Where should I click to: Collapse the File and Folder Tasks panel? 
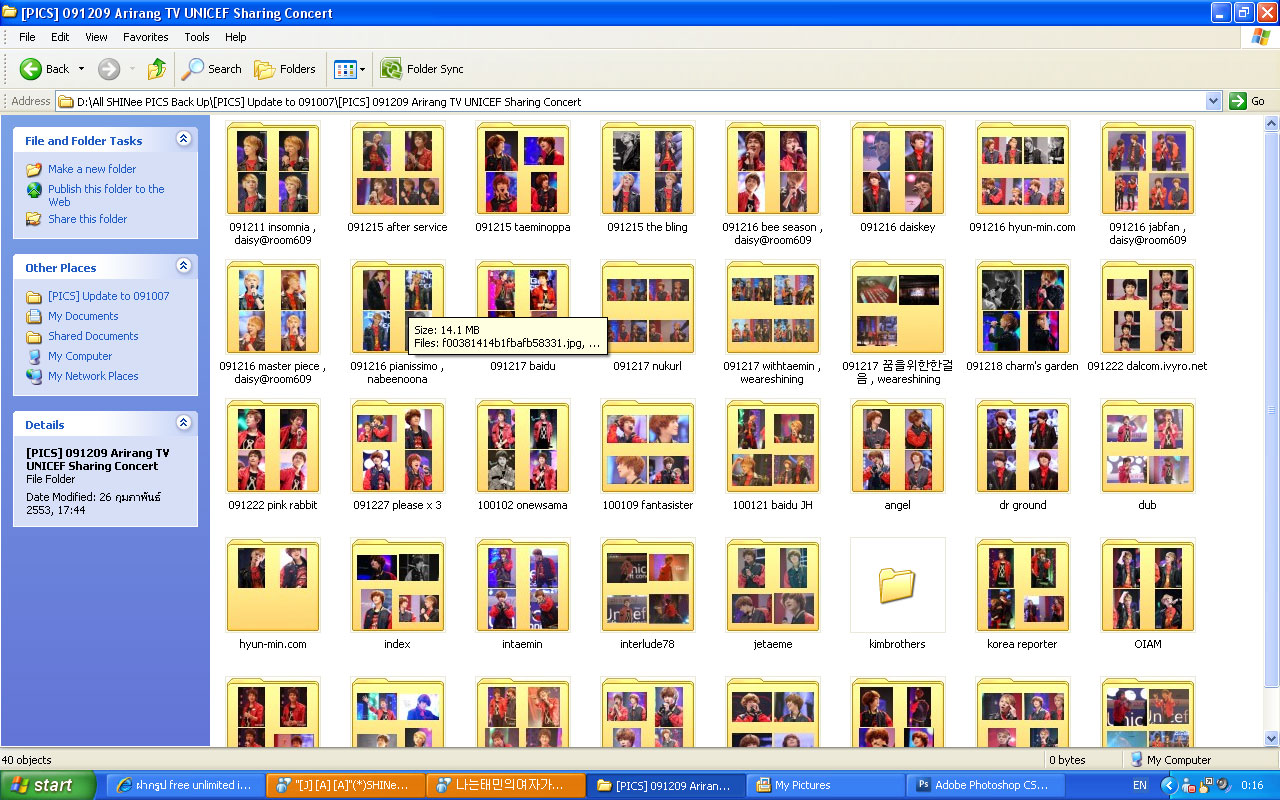tap(183, 139)
